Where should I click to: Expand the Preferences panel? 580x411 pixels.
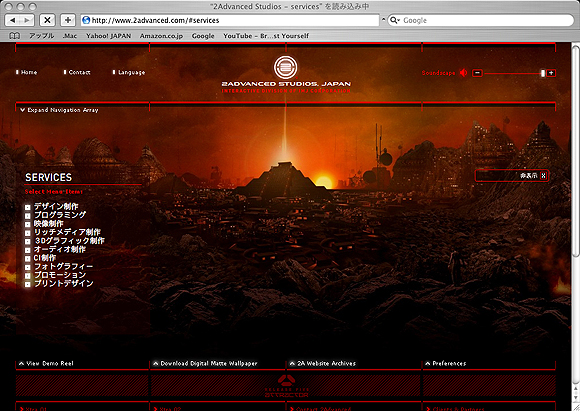[446, 363]
